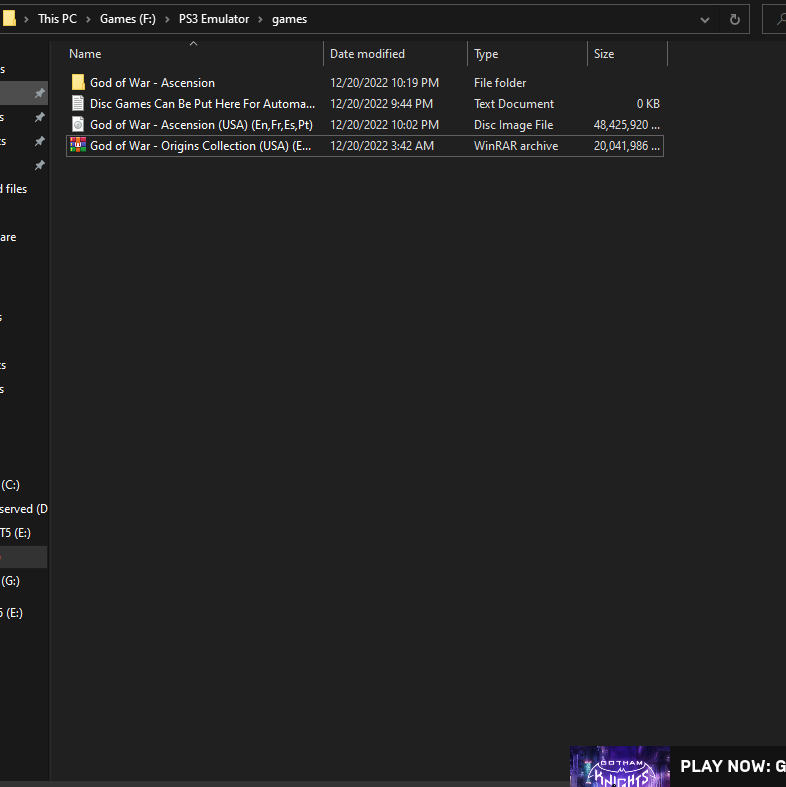
Task: Open the 'served (D' drive in navigation pane
Action: 24,509
